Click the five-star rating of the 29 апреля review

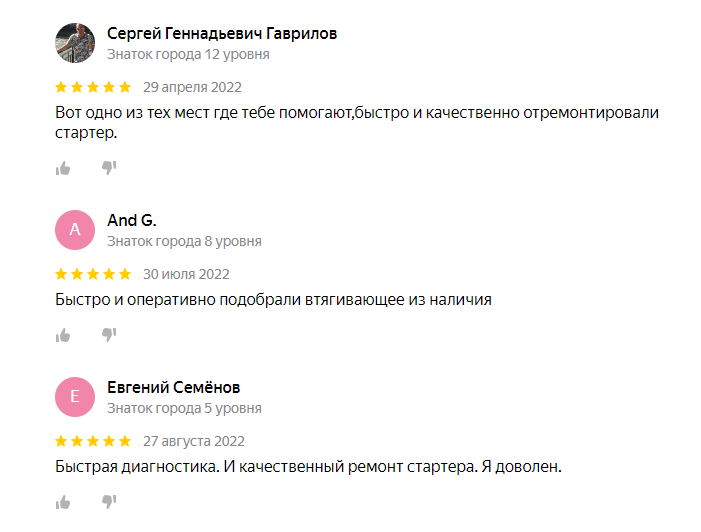[x=93, y=87]
